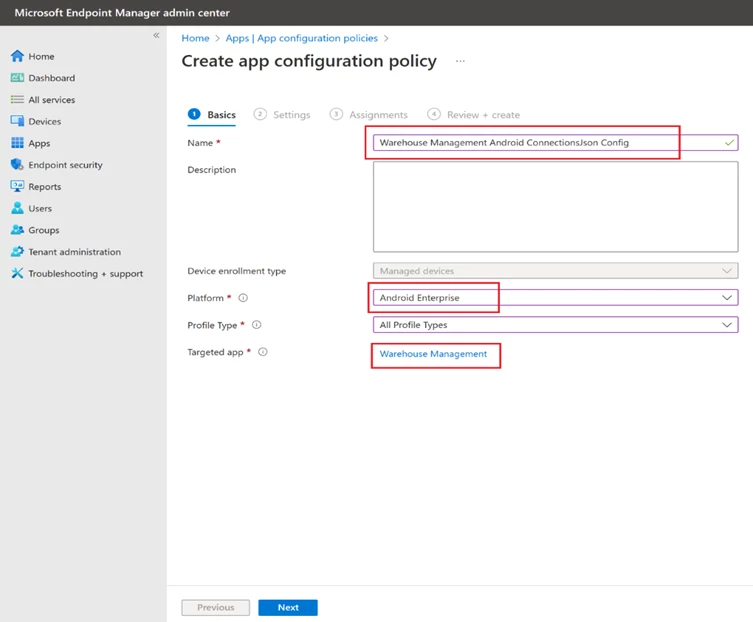Open Home in the left navigation
The height and width of the screenshot is (622, 753).
click(x=41, y=56)
